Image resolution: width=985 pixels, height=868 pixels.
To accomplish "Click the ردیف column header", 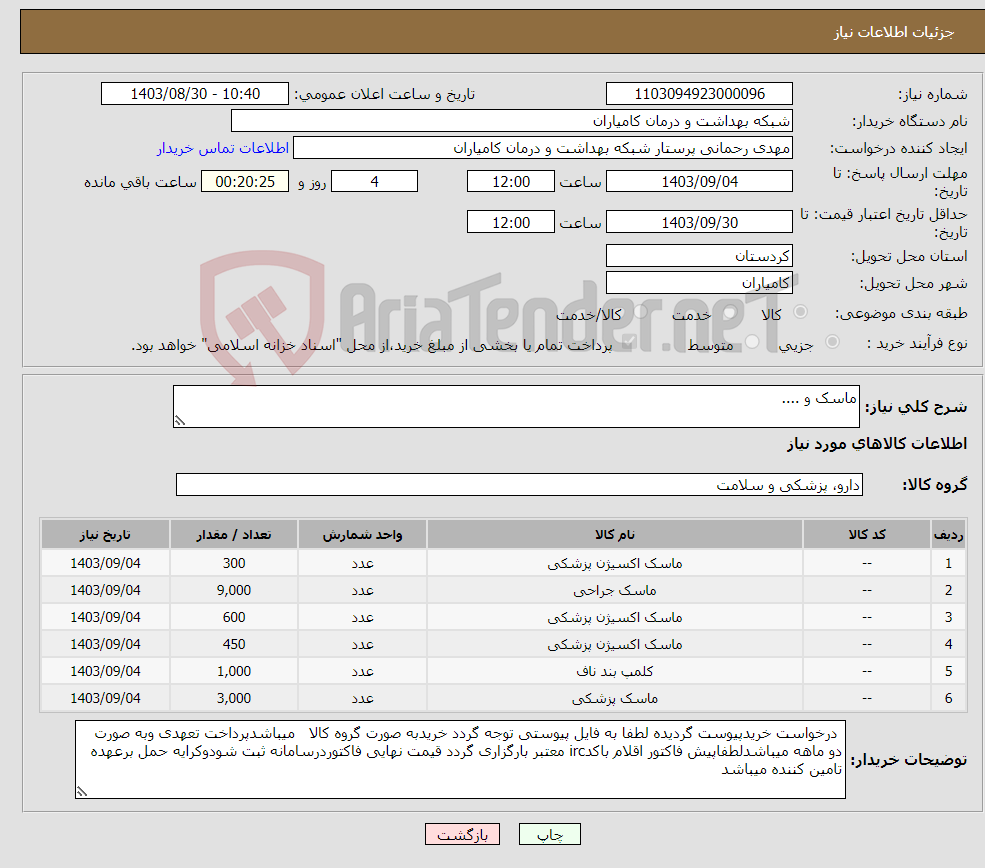I will (949, 534).
